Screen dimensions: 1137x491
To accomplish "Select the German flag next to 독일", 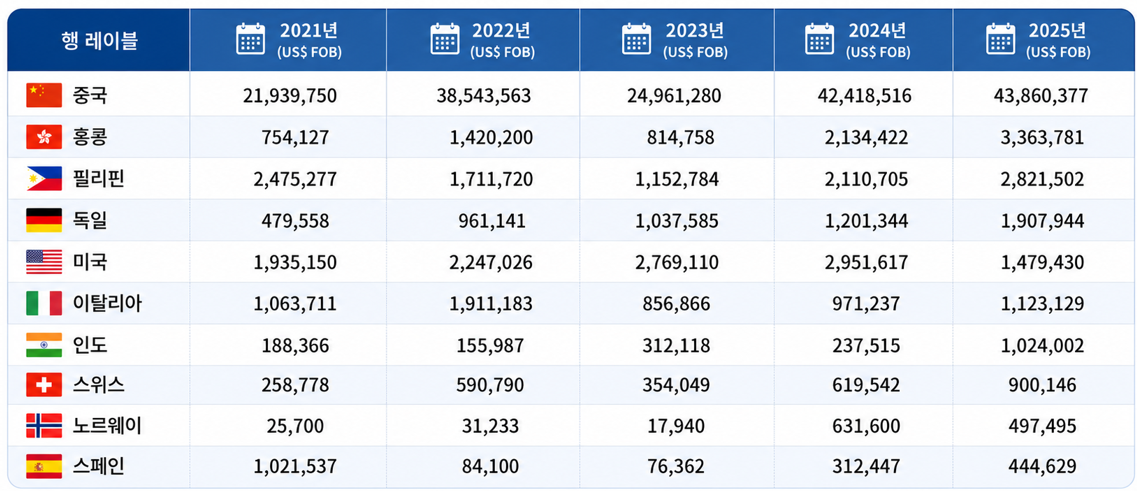I will tap(44, 220).
